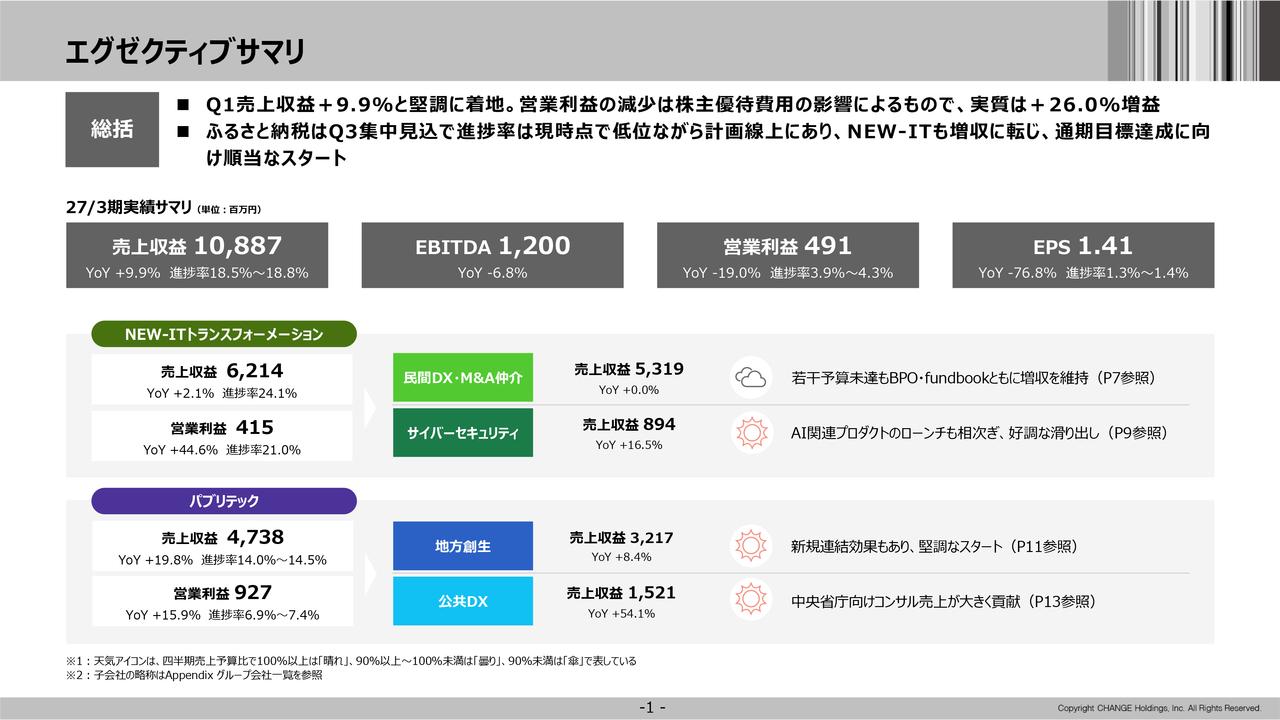Click the YoY +16.5% figure

click(629, 445)
